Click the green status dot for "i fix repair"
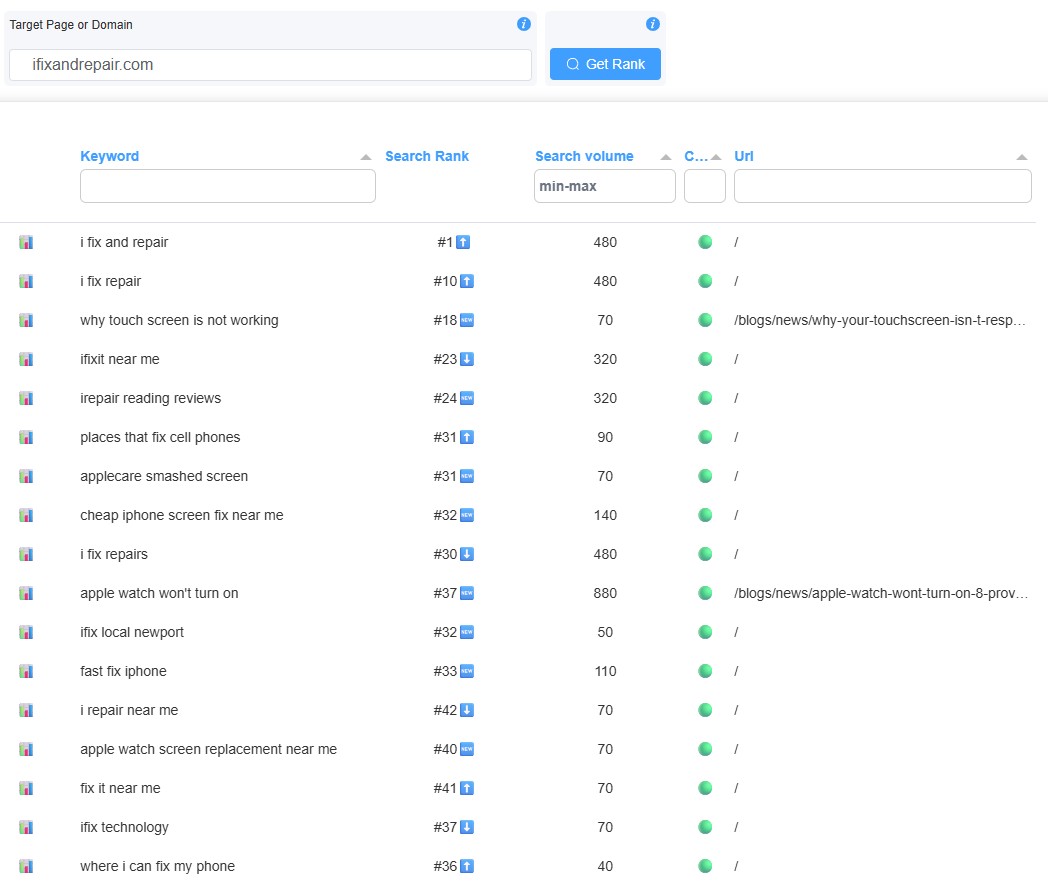 (704, 281)
